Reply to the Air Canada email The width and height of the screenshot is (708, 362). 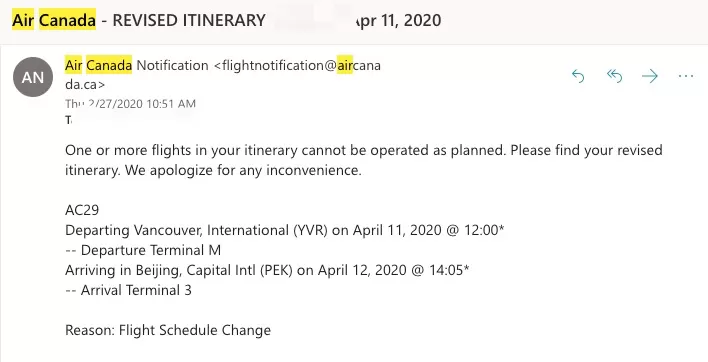click(x=578, y=76)
